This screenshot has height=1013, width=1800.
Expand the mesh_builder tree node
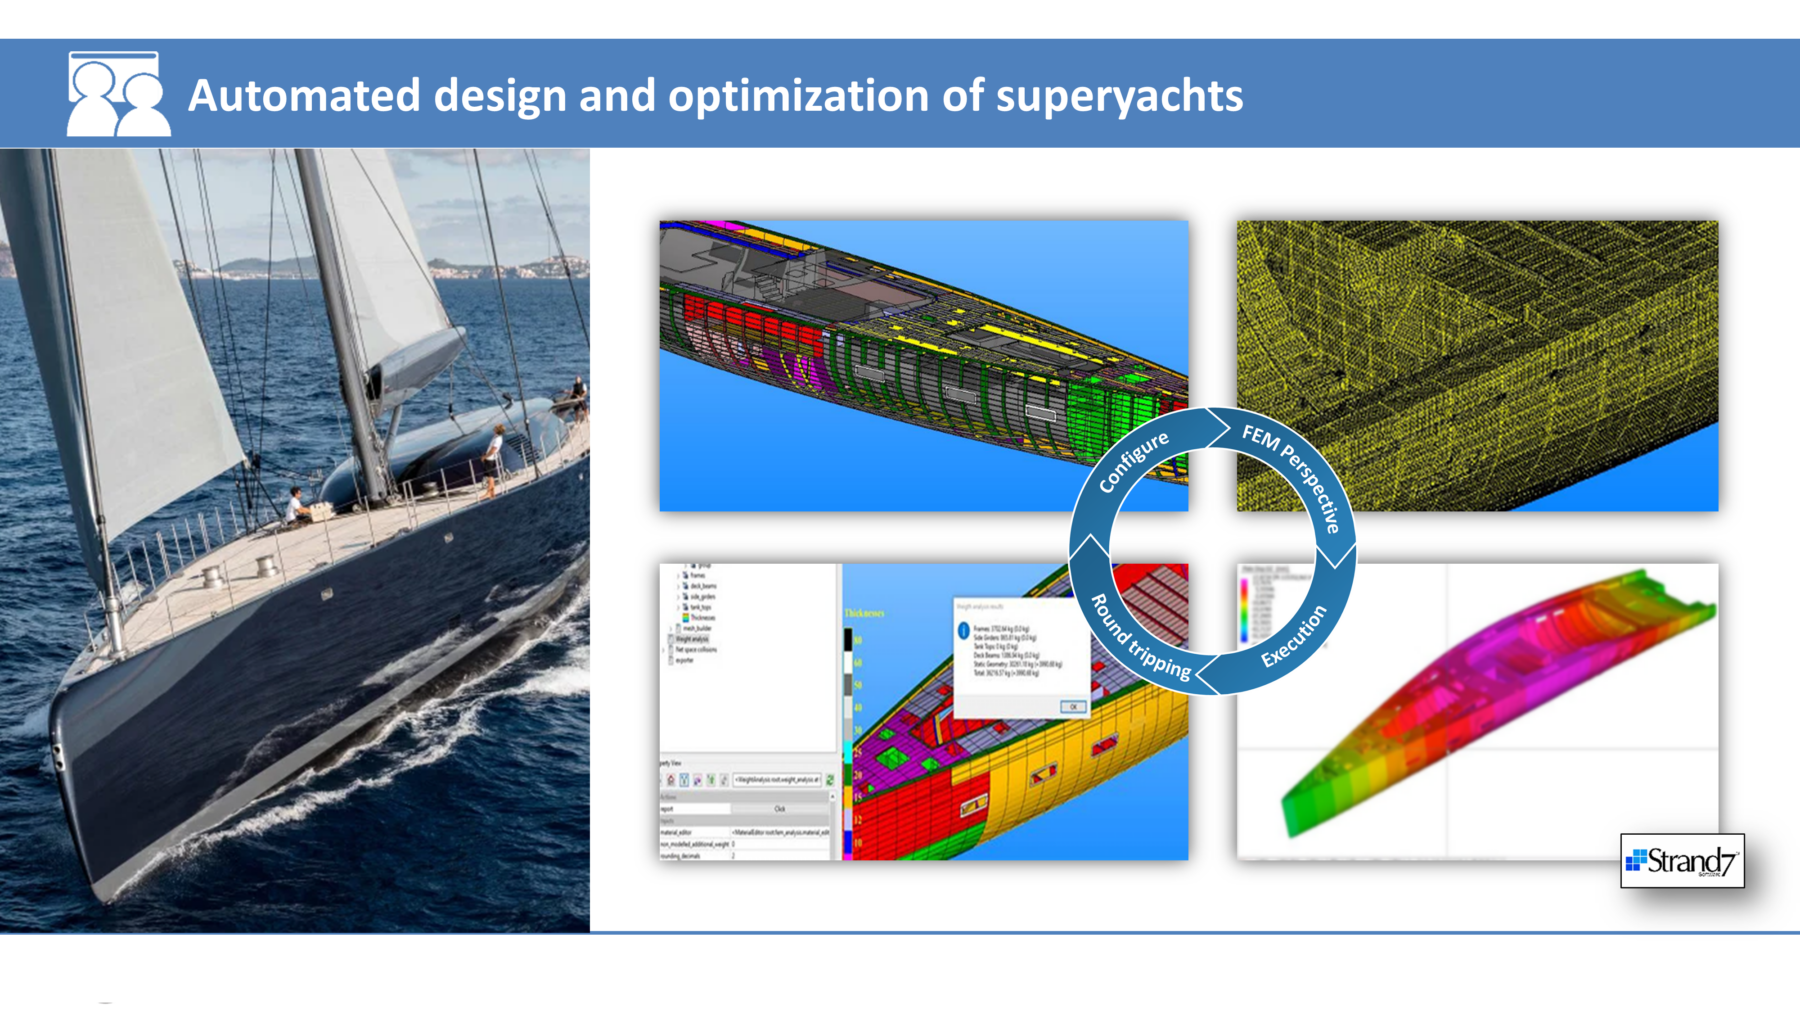pyautogui.click(x=671, y=628)
